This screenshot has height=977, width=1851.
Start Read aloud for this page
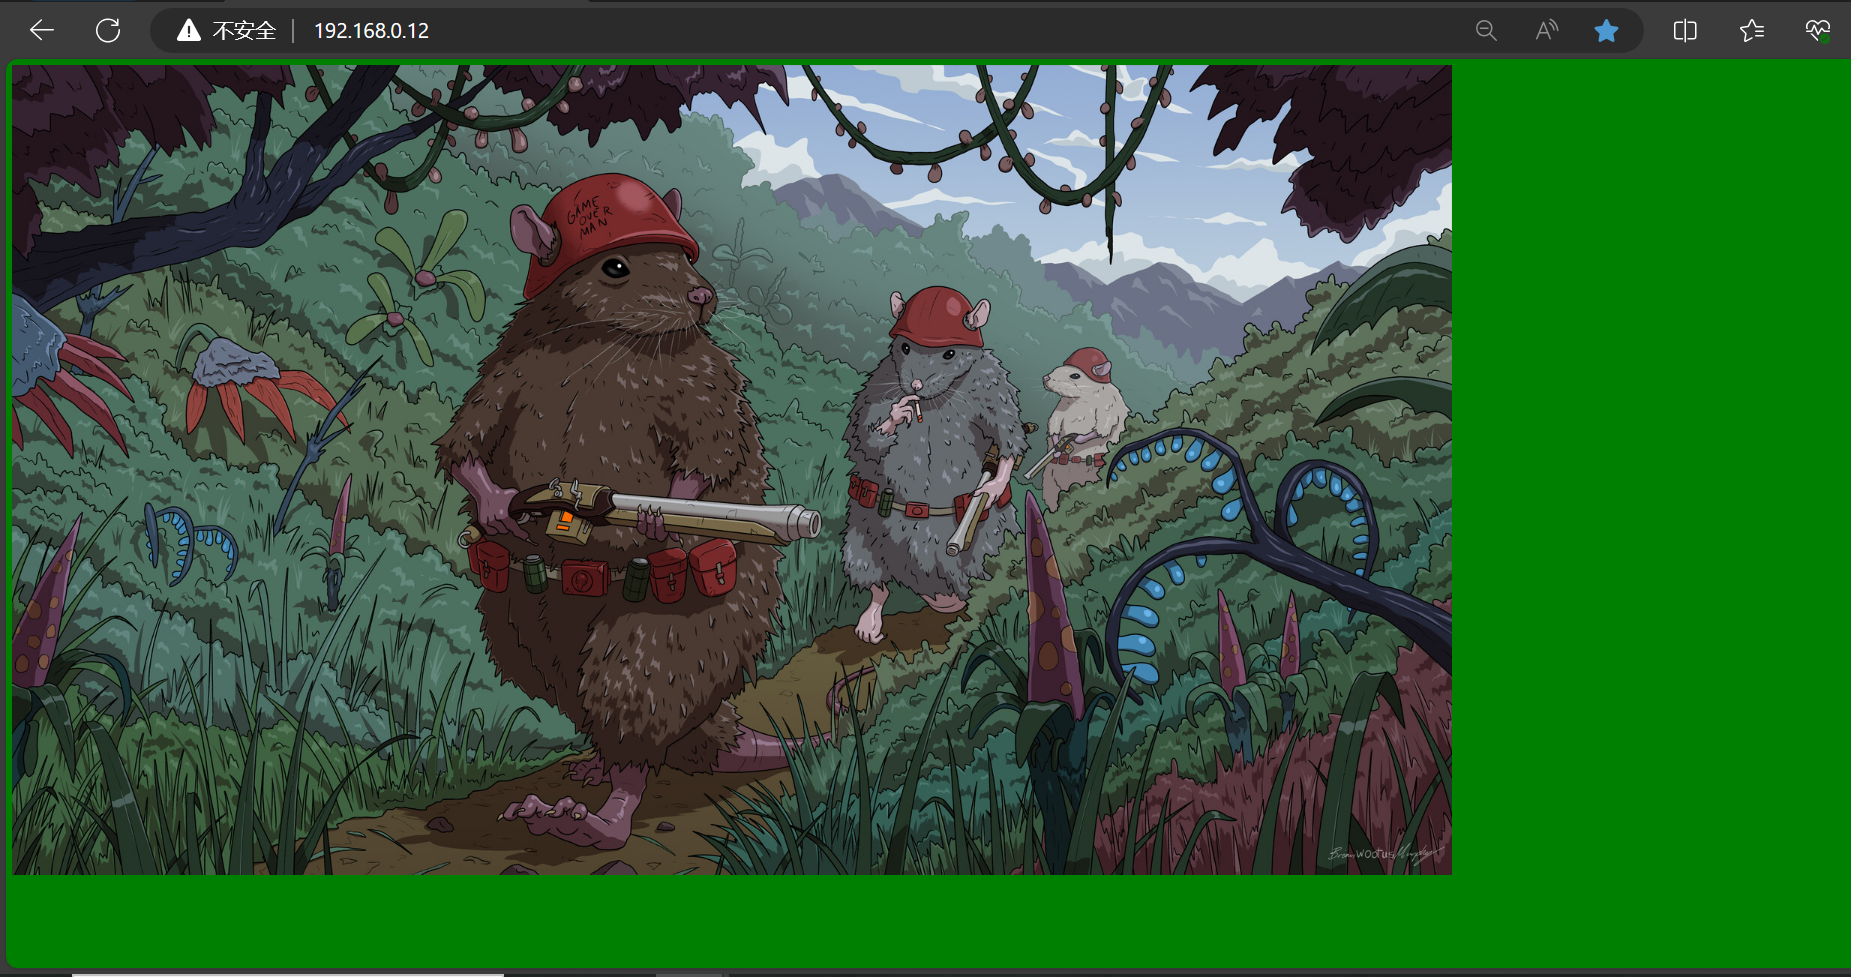coord(1546,31)
